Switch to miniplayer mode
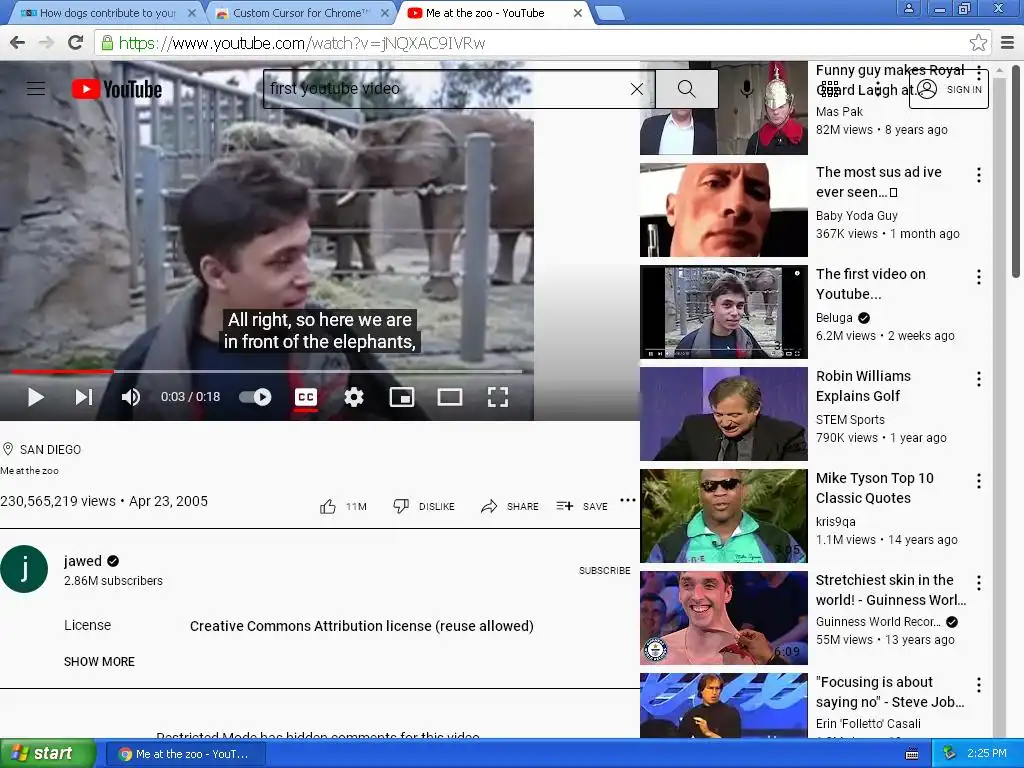Image resolution: width=1024 pixels, height=768 pixels. 402,397
